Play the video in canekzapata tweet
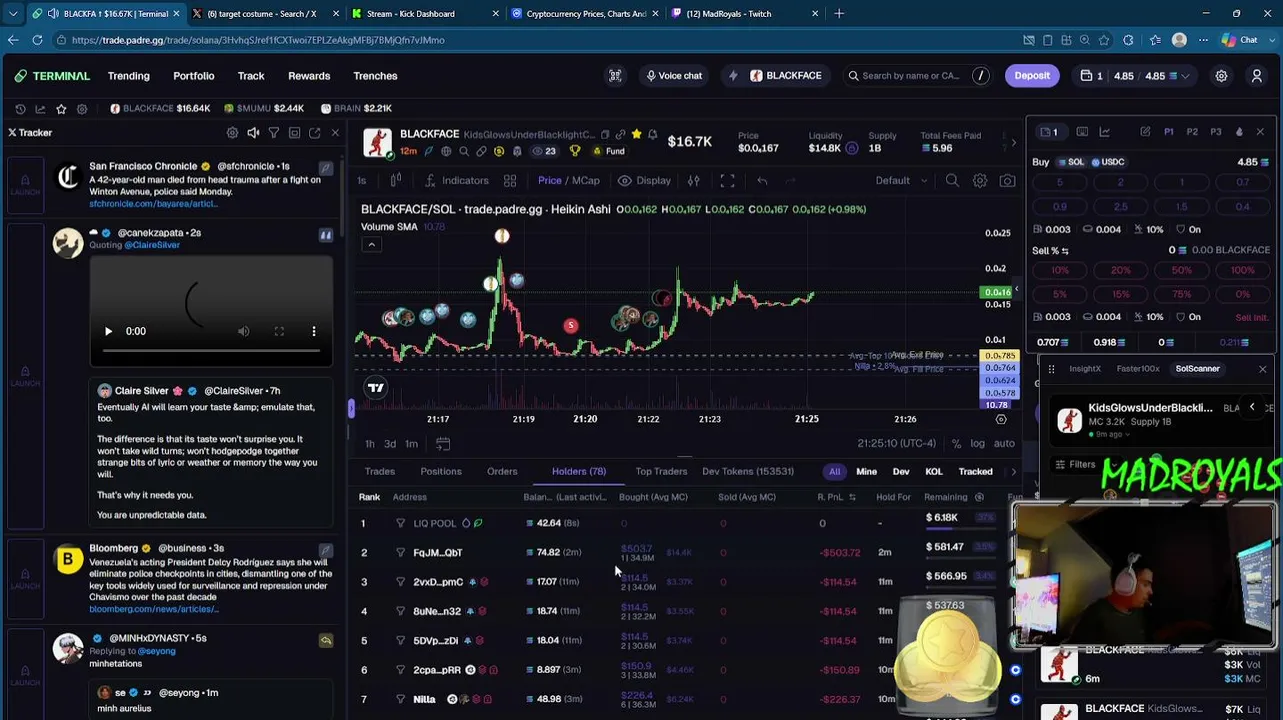Screen dimensions: 1283x720 click(108, 331)
